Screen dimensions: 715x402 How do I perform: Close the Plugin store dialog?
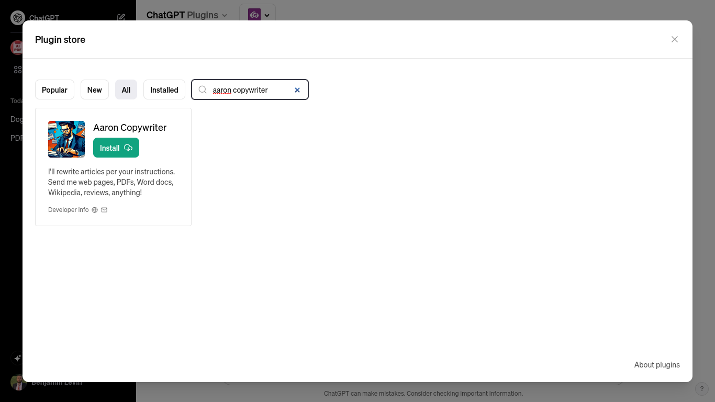point(674,40)
